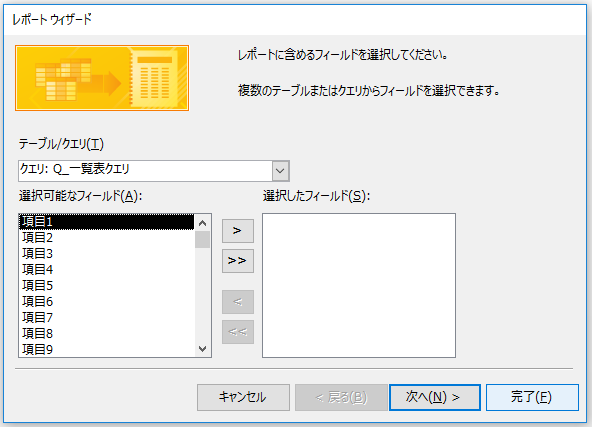Click the 戻る(B) button

point(341,397)
